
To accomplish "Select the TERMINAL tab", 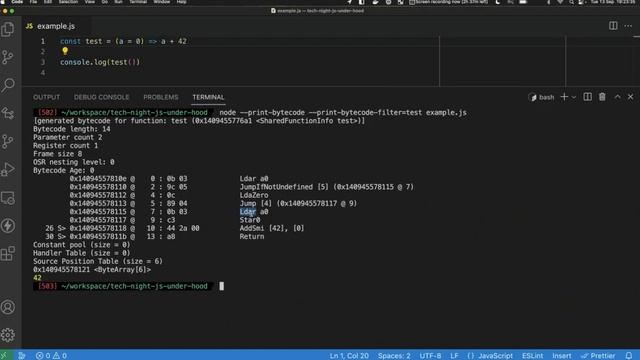I will [208, 97].
